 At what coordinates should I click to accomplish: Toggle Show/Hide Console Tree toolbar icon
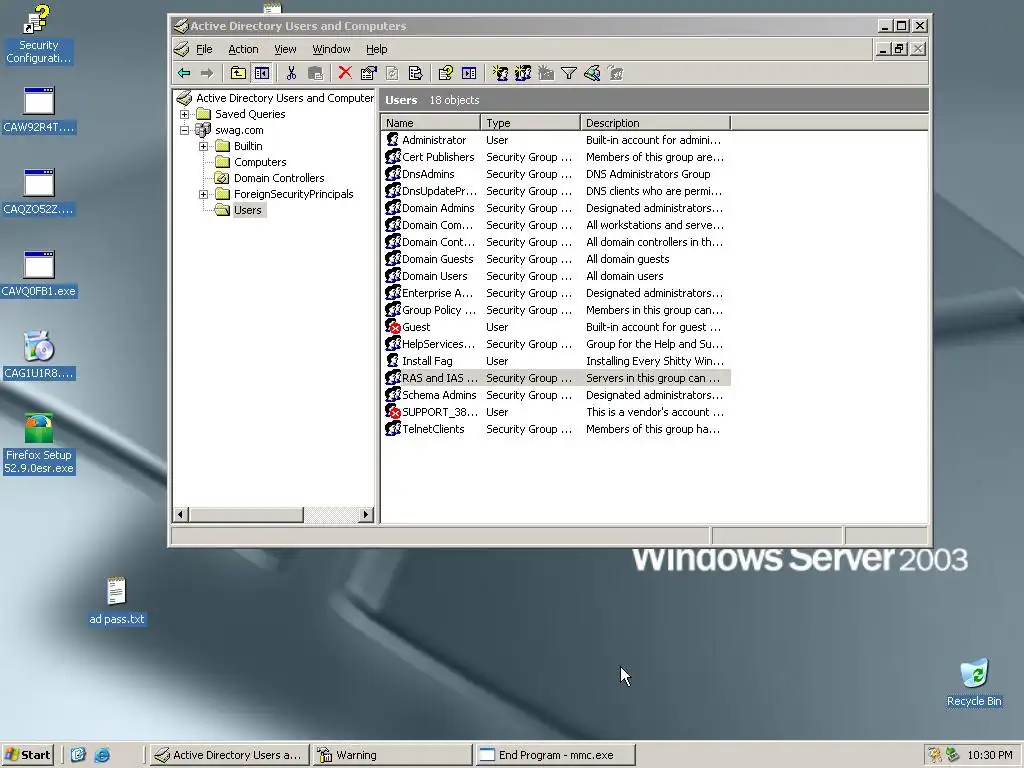262,73
